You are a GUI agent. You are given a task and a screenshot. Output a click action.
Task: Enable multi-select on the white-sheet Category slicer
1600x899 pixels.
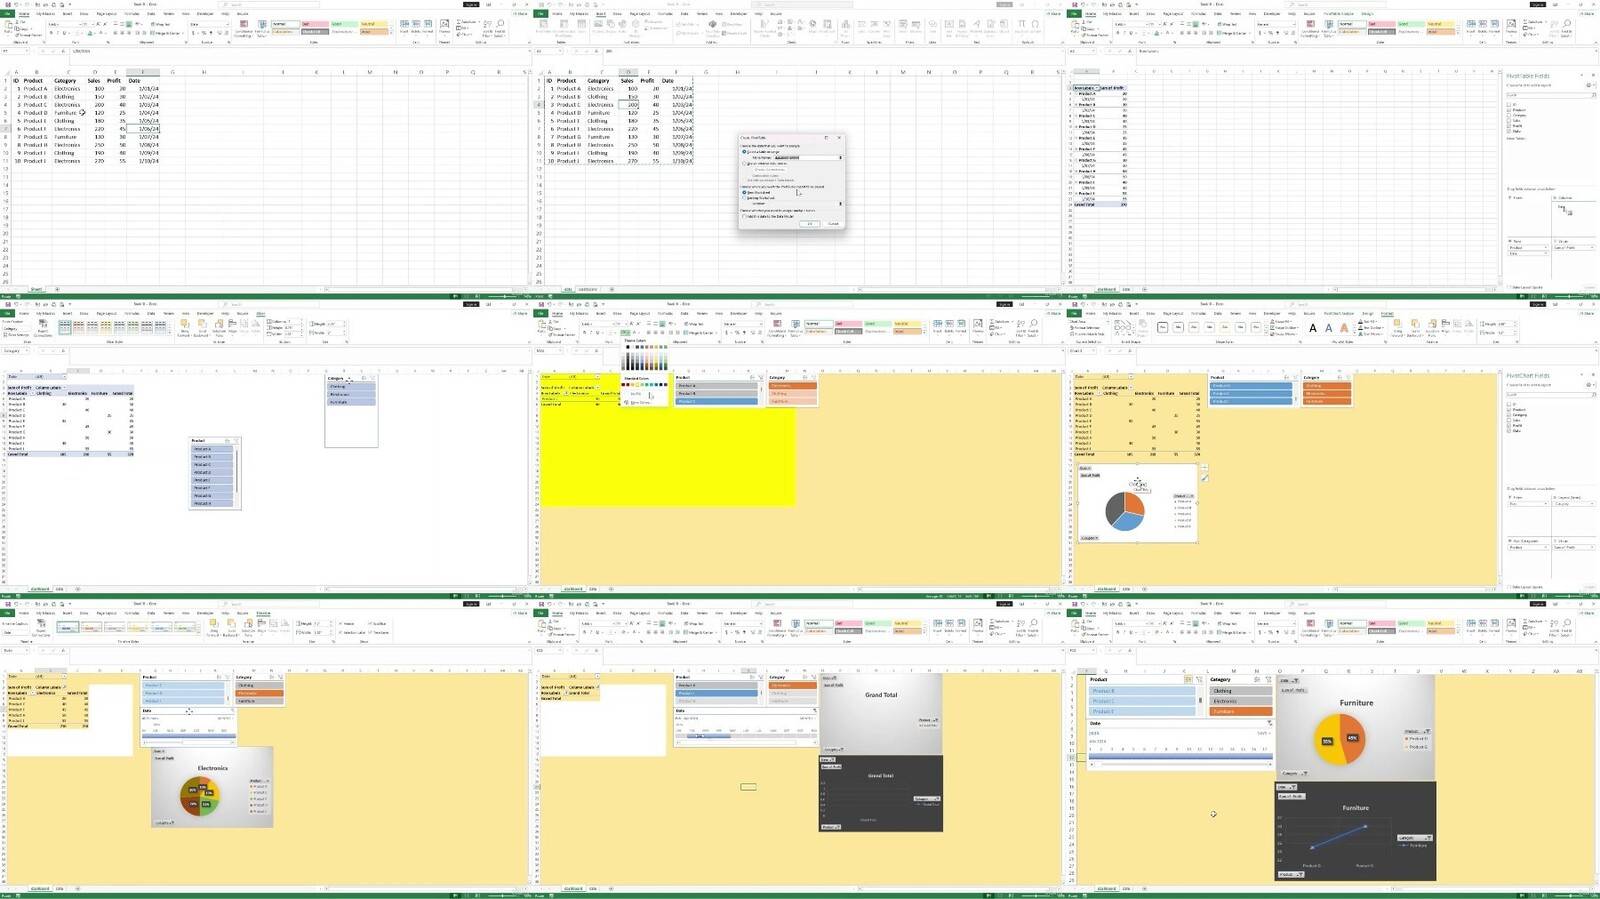[x=364, y=378]
